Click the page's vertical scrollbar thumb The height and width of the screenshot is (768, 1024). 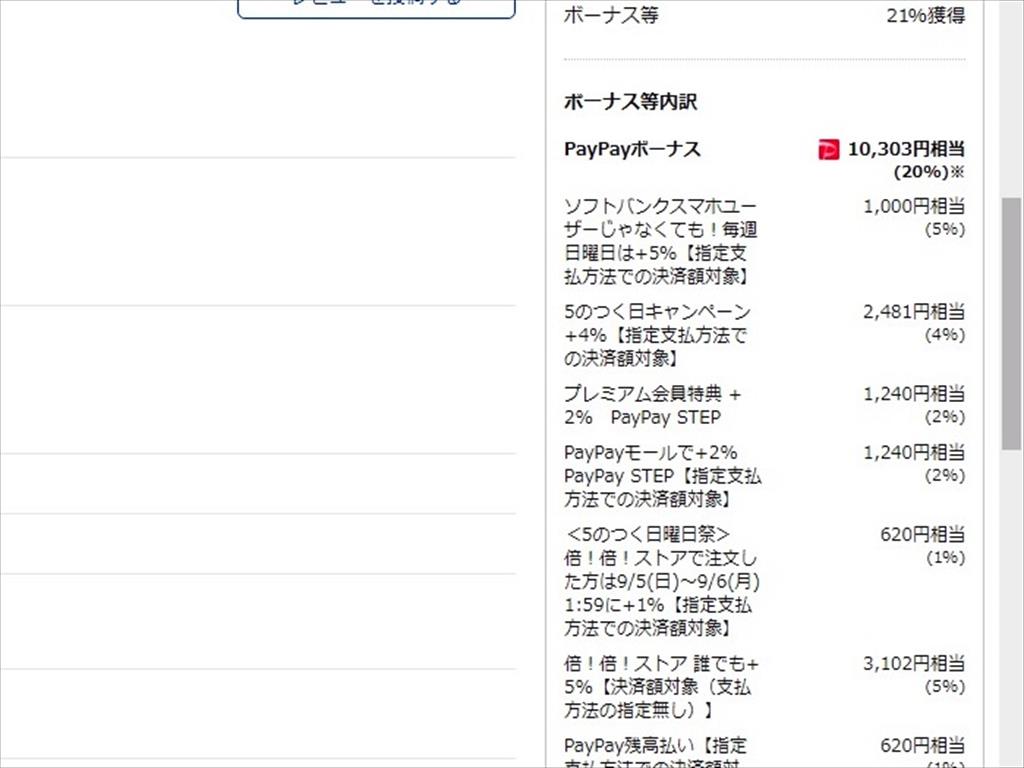pyautogui.click(x=1011, y=323)
